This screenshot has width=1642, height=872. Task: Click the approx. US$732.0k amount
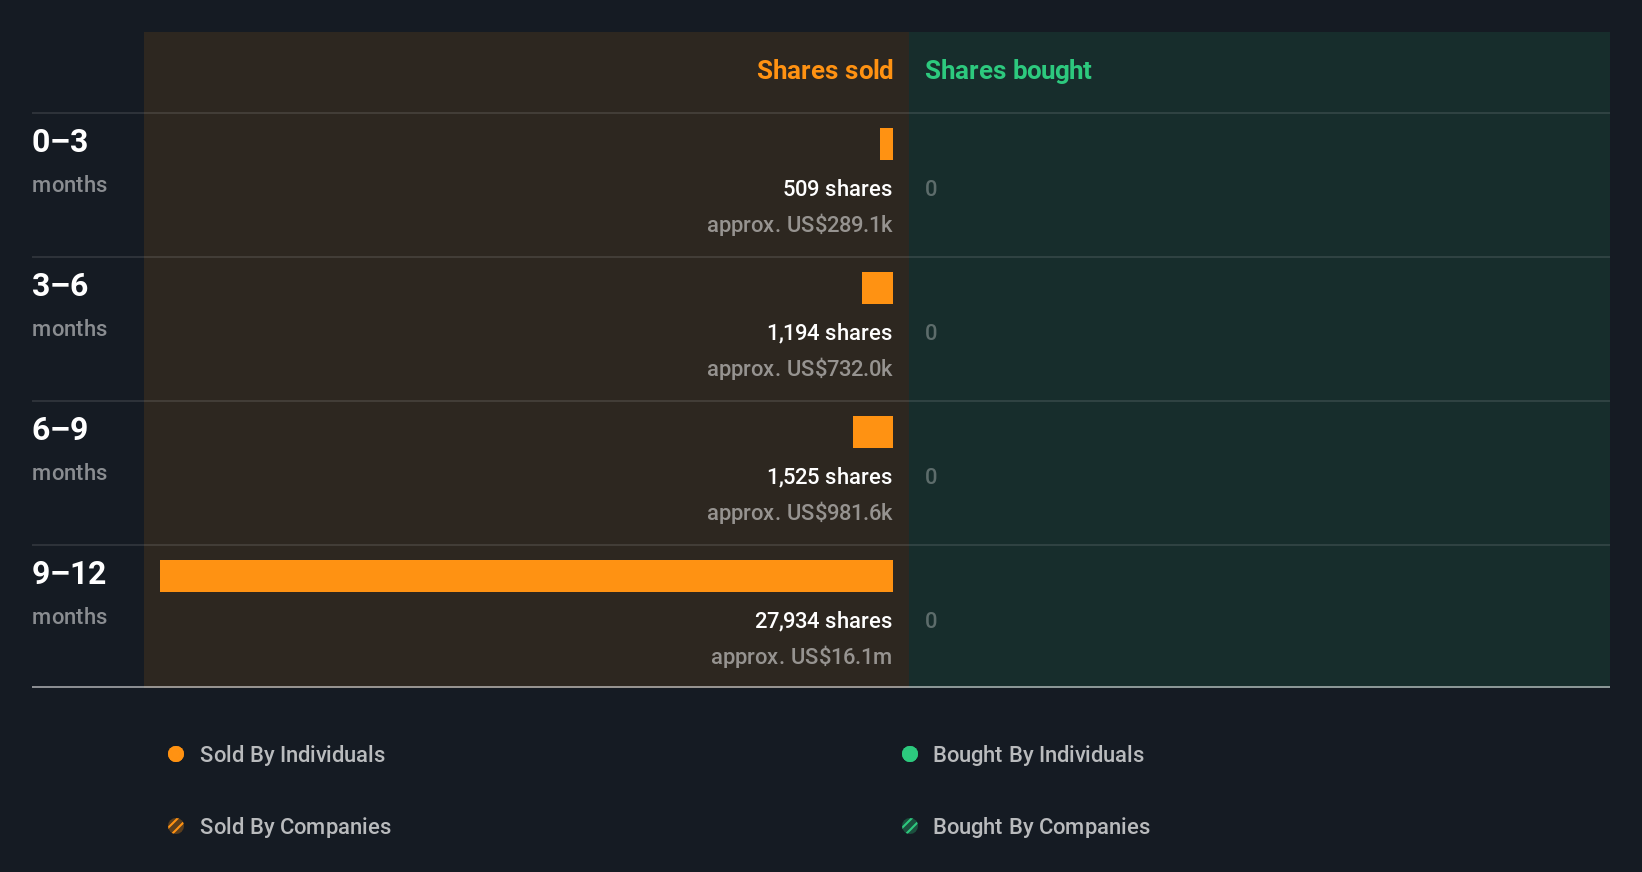tap(799, 368)
